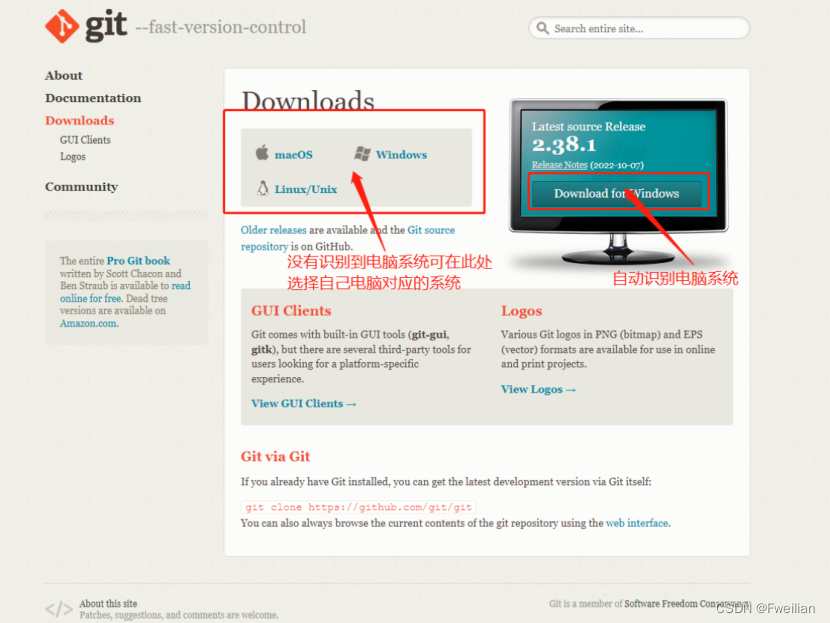
Task: Open the Release Notes link
Action: [x=560, y=165]
